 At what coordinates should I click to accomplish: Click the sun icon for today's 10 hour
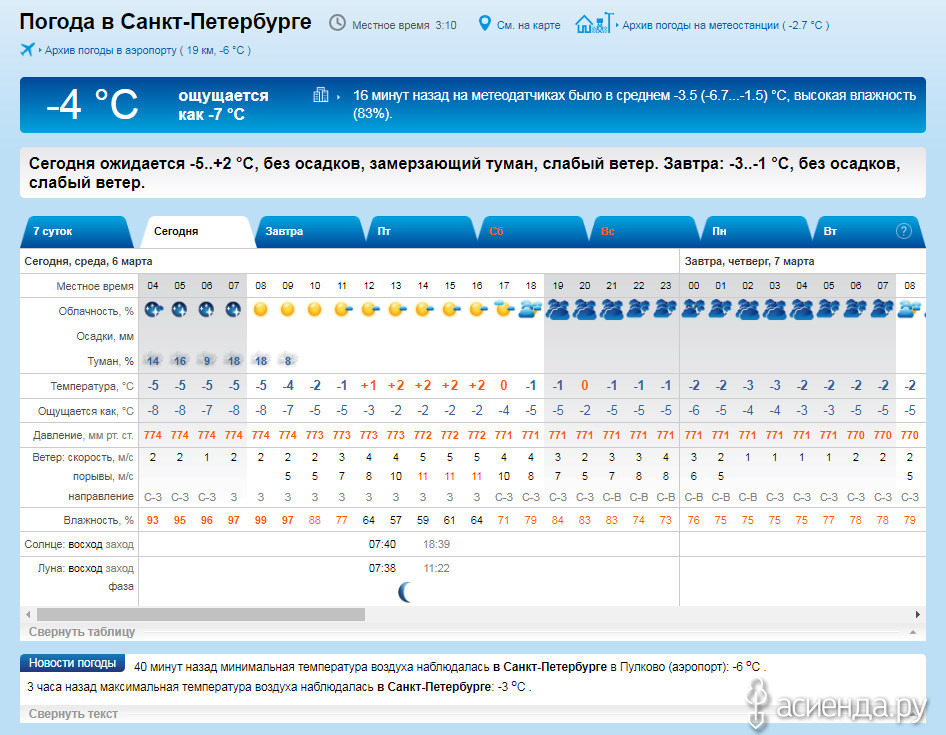coord(314,310)
